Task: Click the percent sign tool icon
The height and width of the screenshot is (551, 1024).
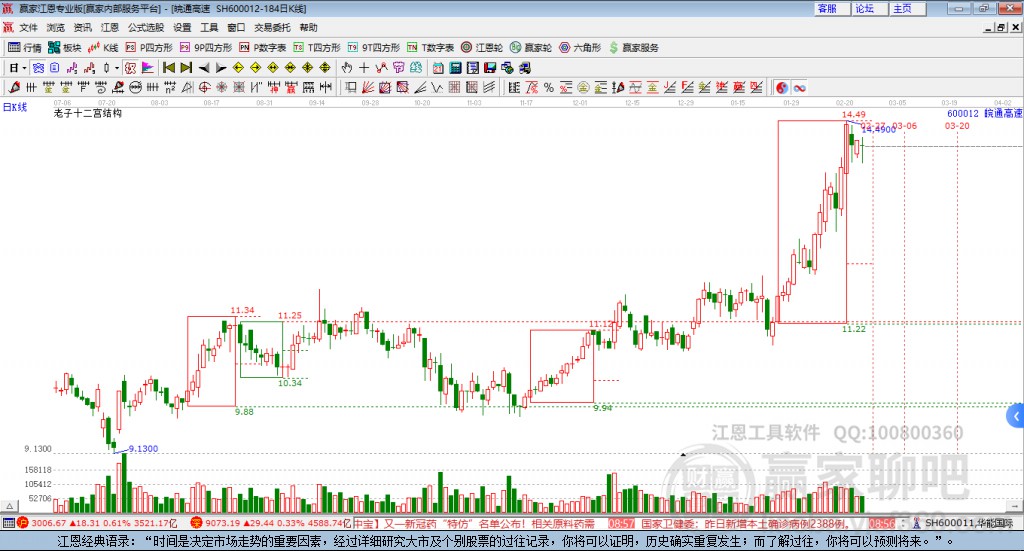Action: pyautogui.click(x=549, y=87)
